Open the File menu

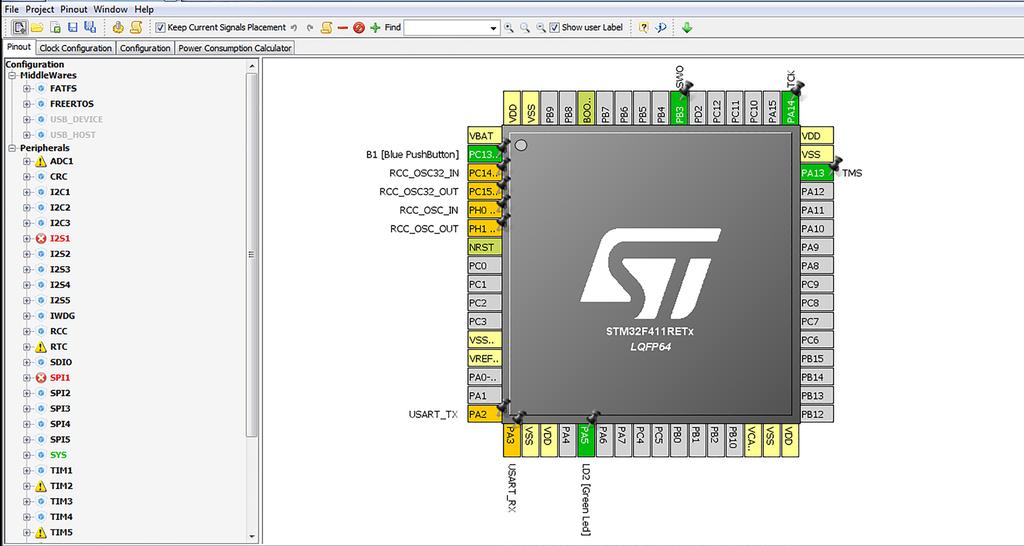pyautogui.click(x=12, y=9)
